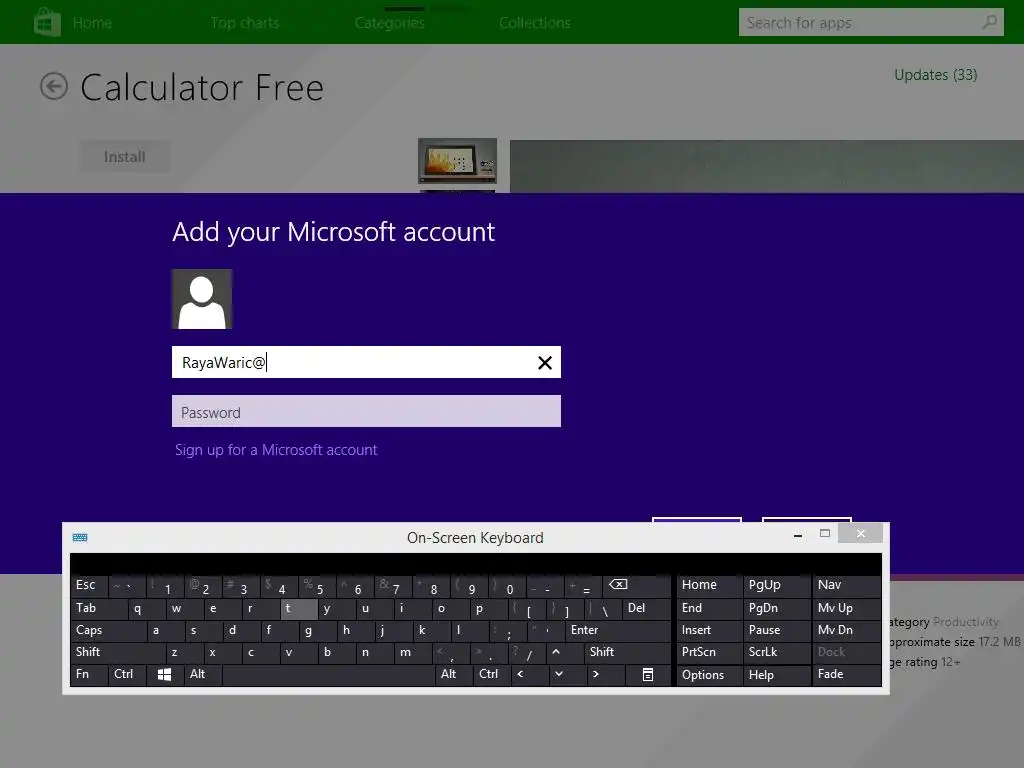Open the Updates (33) link
The height and width of the screenshot is (768, 1024).
pyautogui.click(x=935, y=75)
